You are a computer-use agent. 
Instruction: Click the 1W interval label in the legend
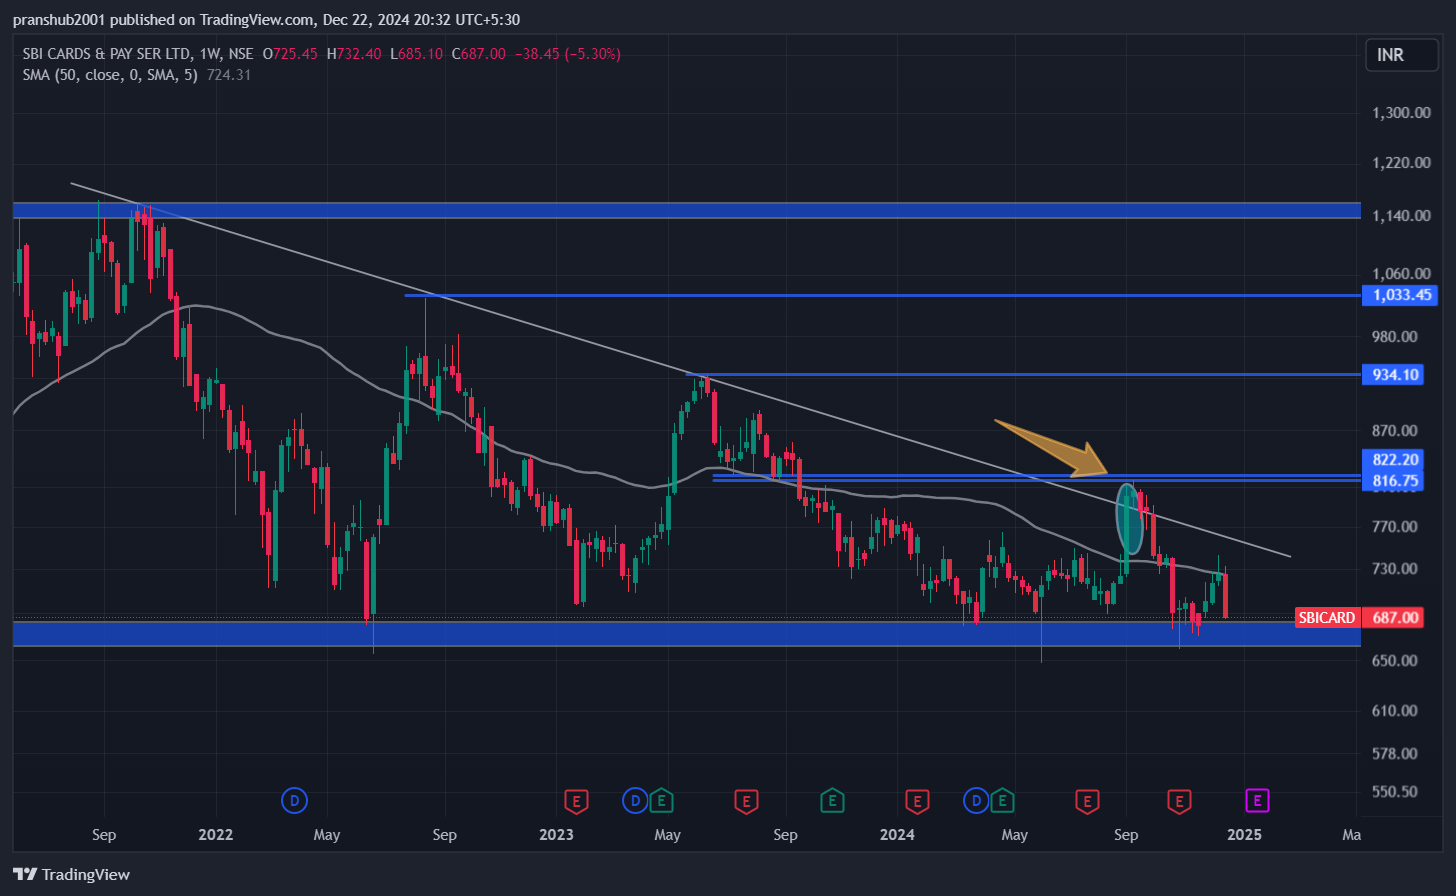[x=210, y=54]
